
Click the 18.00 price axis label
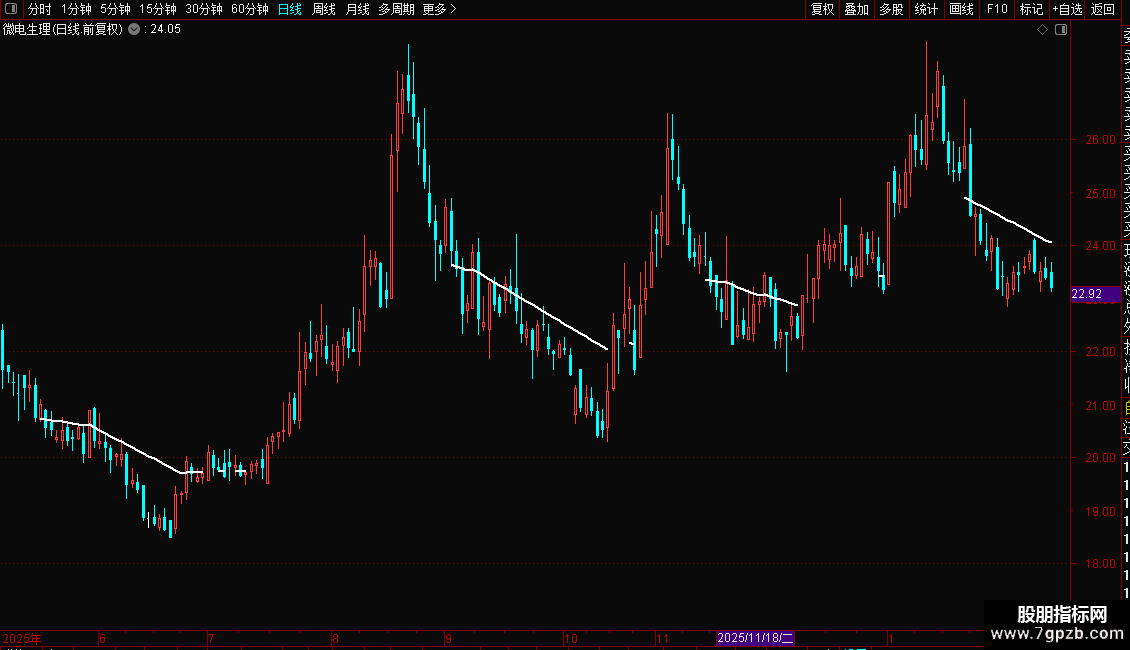tap(1100, 564)
